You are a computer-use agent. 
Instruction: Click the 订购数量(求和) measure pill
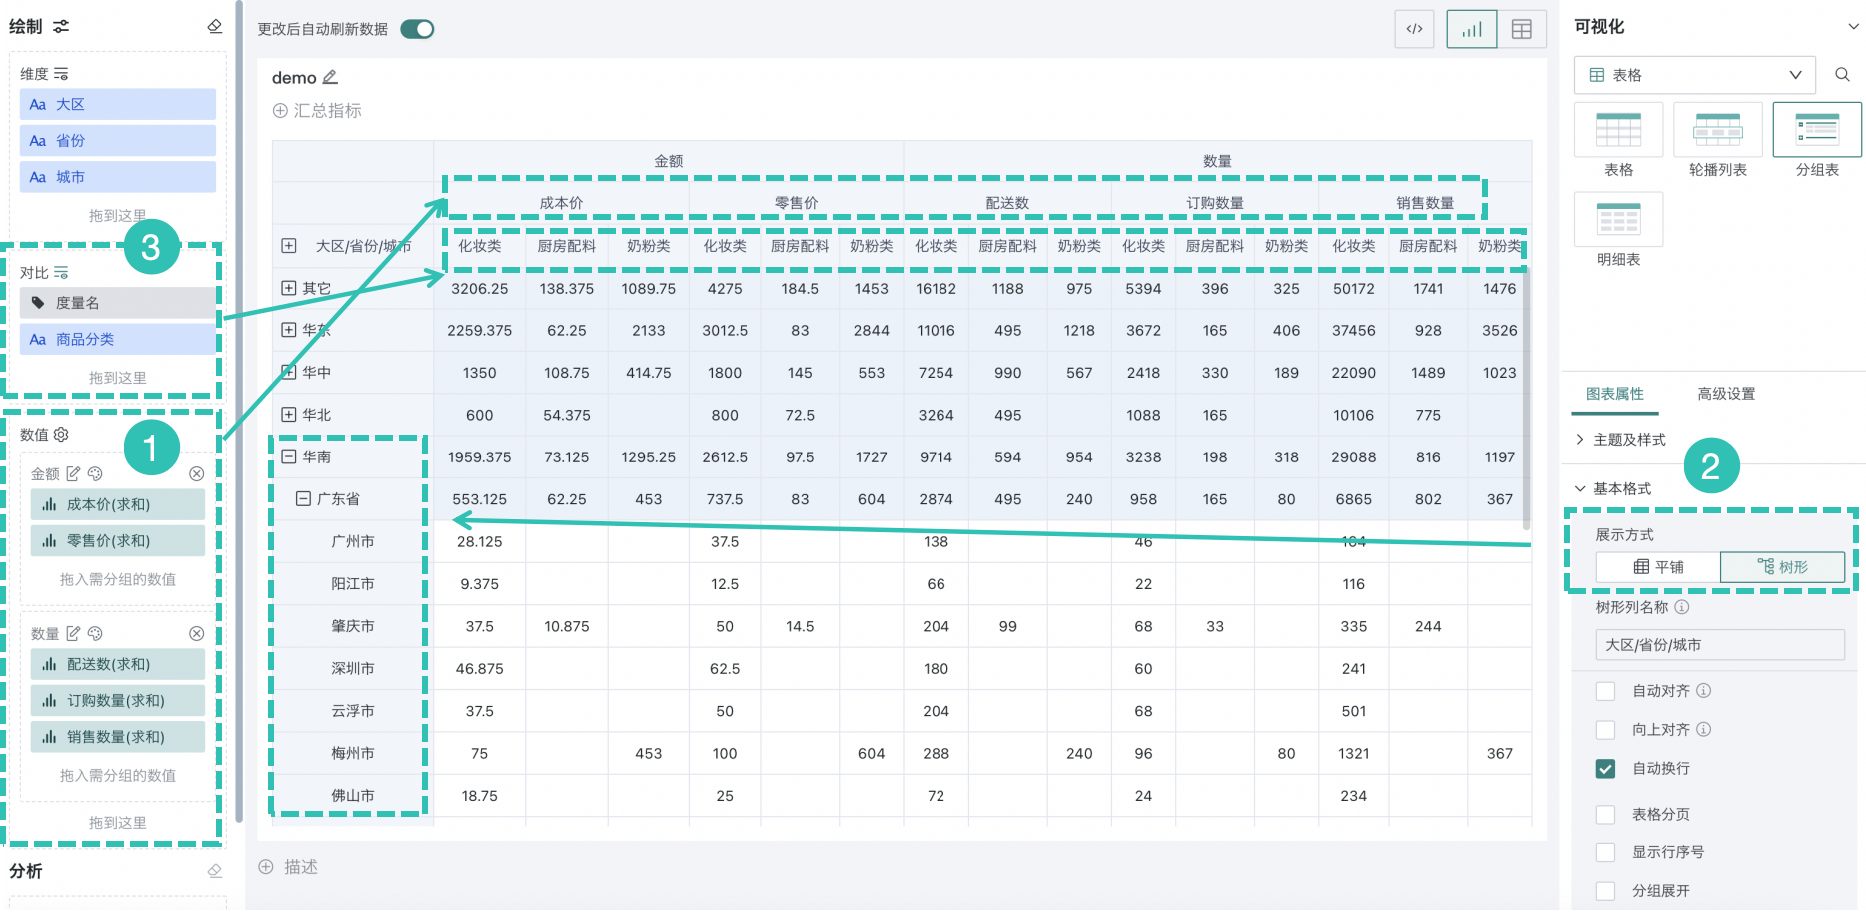(118, 701)
